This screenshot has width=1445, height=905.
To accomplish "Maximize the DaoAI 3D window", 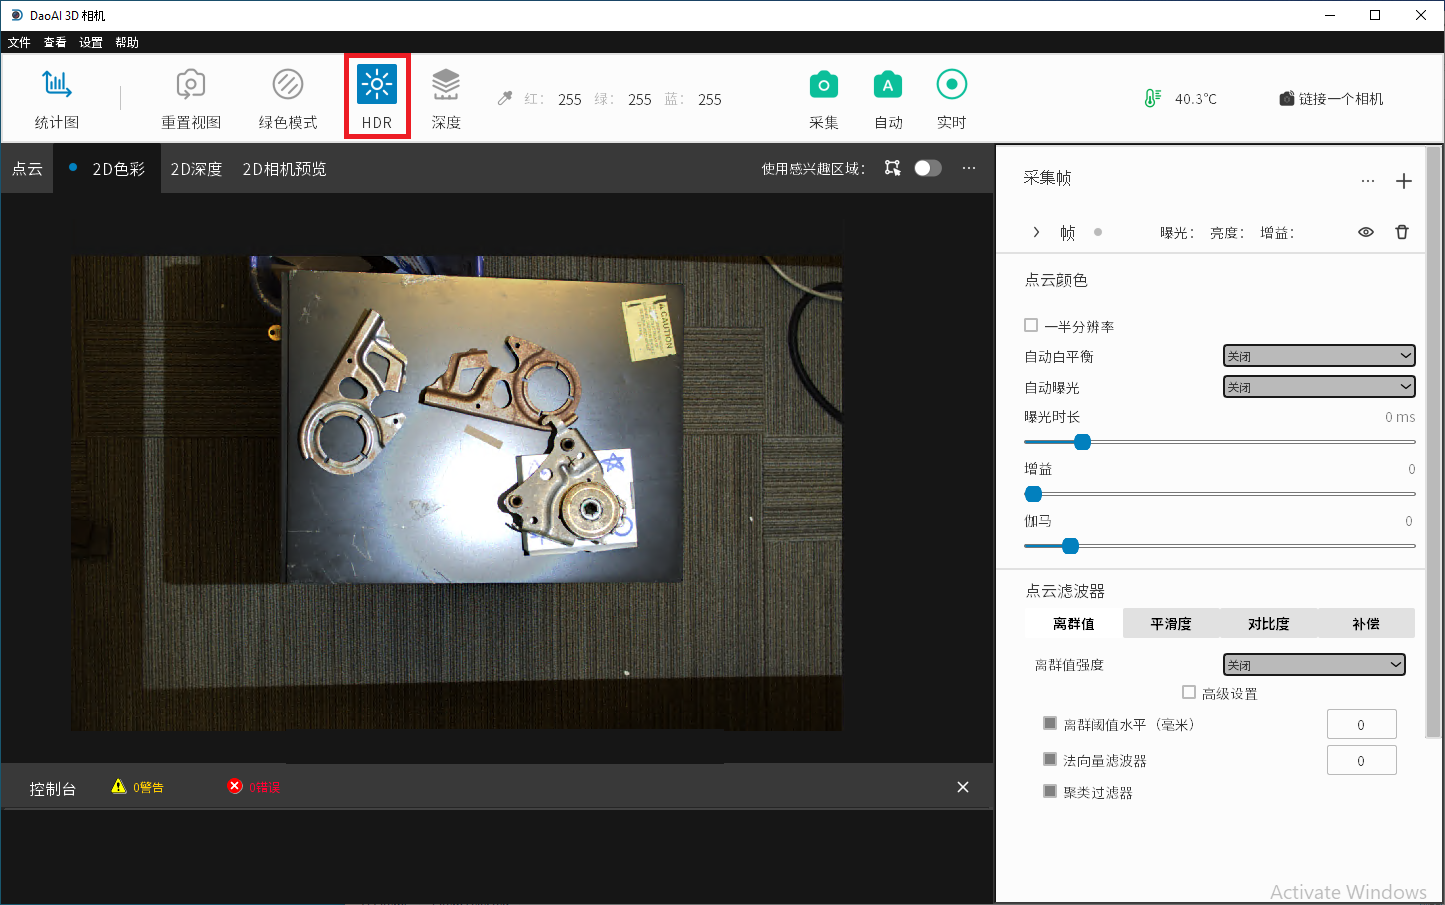I will pos(1375,15).
